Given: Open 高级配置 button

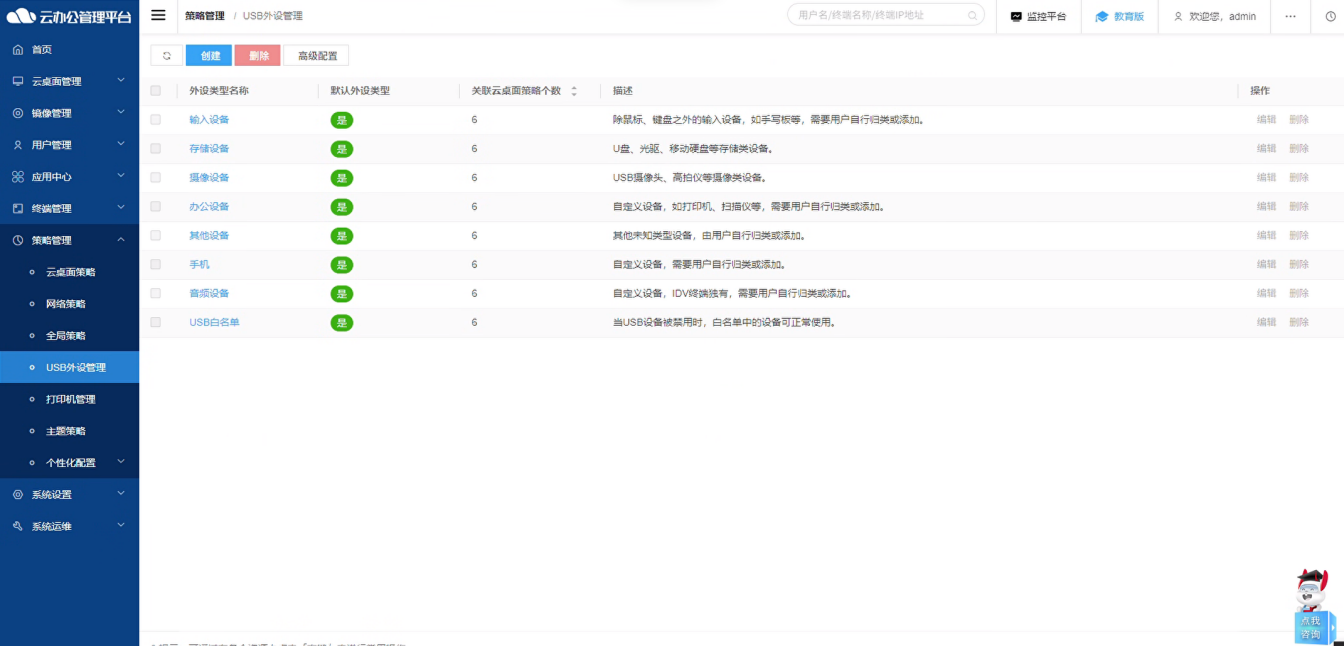Looking at the screenshot, I should click(317, 56).
